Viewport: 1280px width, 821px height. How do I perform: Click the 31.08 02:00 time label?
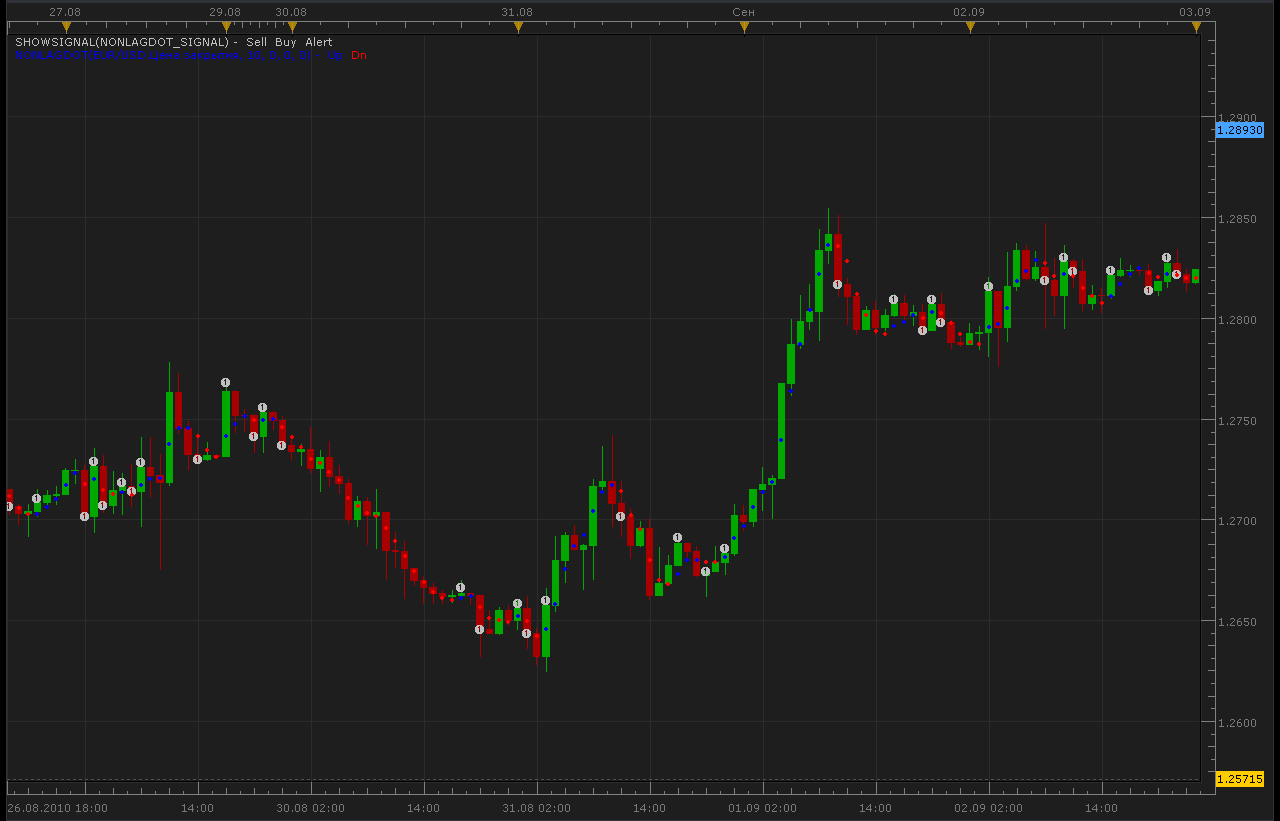(x=536, y=807)
